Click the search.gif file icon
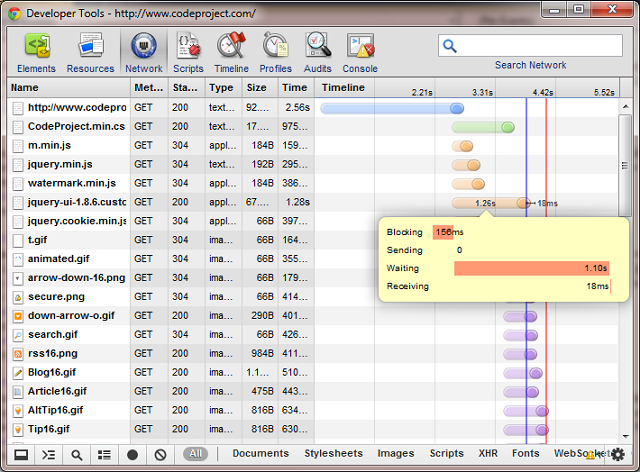 tap(18, 335)
